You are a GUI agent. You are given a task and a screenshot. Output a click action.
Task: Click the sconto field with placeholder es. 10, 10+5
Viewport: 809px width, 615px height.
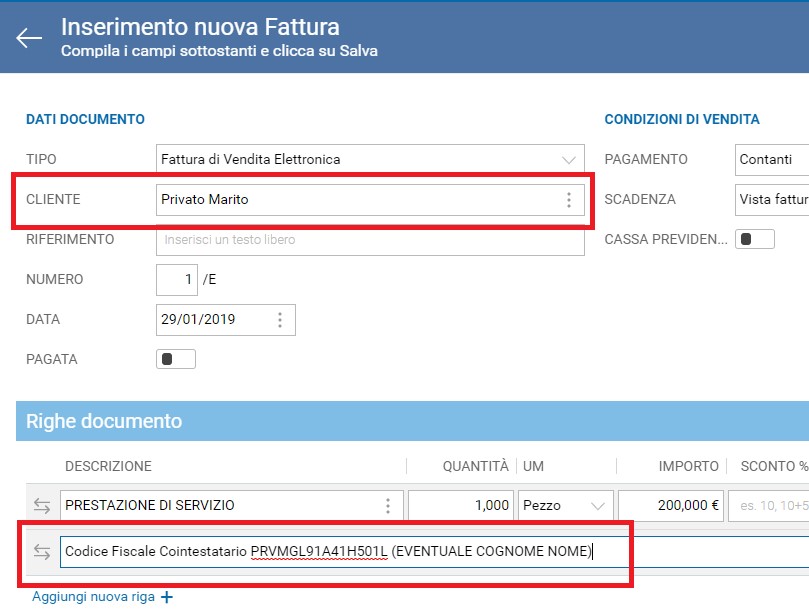click(x=769, y=505)
